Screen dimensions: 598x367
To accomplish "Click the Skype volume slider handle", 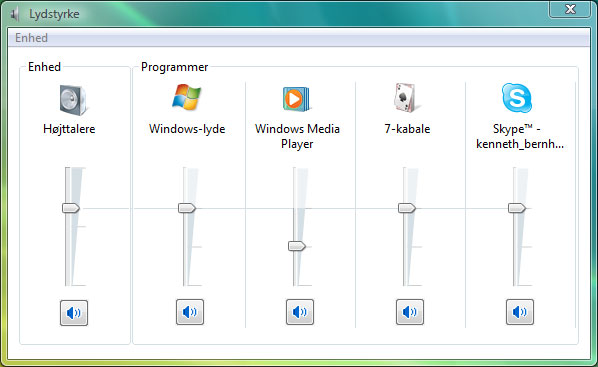I will pos(517,208).
